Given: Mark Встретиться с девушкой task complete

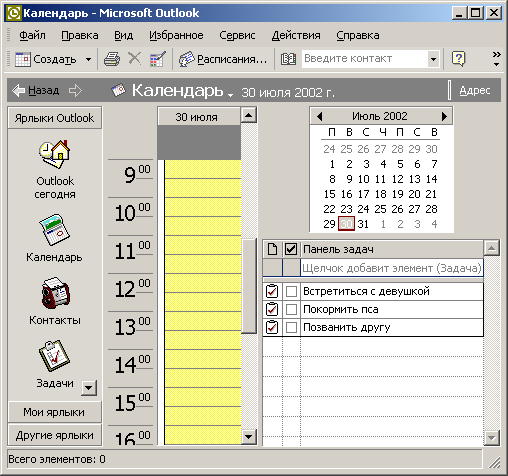Looking at the screenshot, I should pyautogui.click(x=291, y=292).
